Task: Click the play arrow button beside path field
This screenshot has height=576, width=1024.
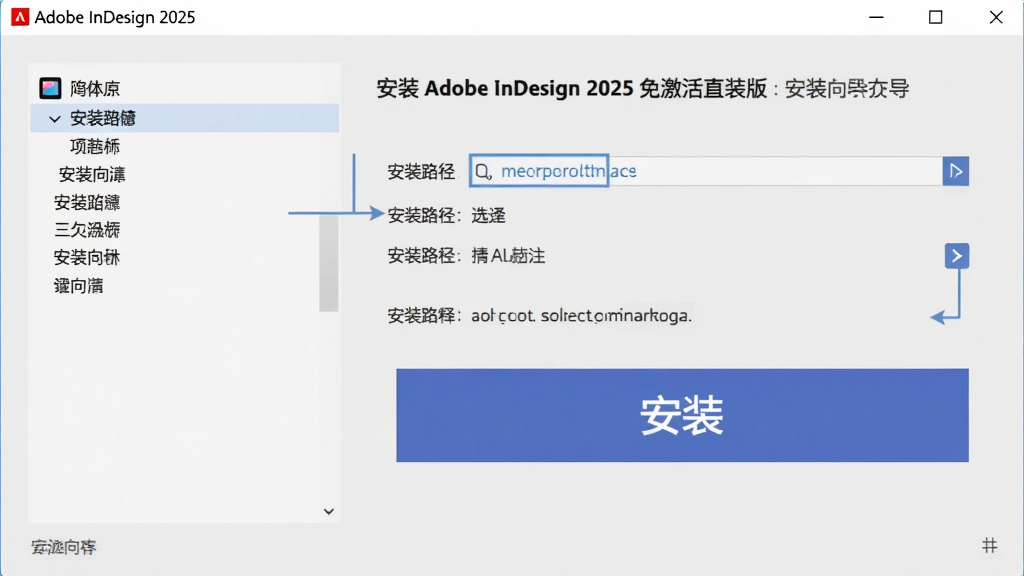Action: click(x=955, y=171)
